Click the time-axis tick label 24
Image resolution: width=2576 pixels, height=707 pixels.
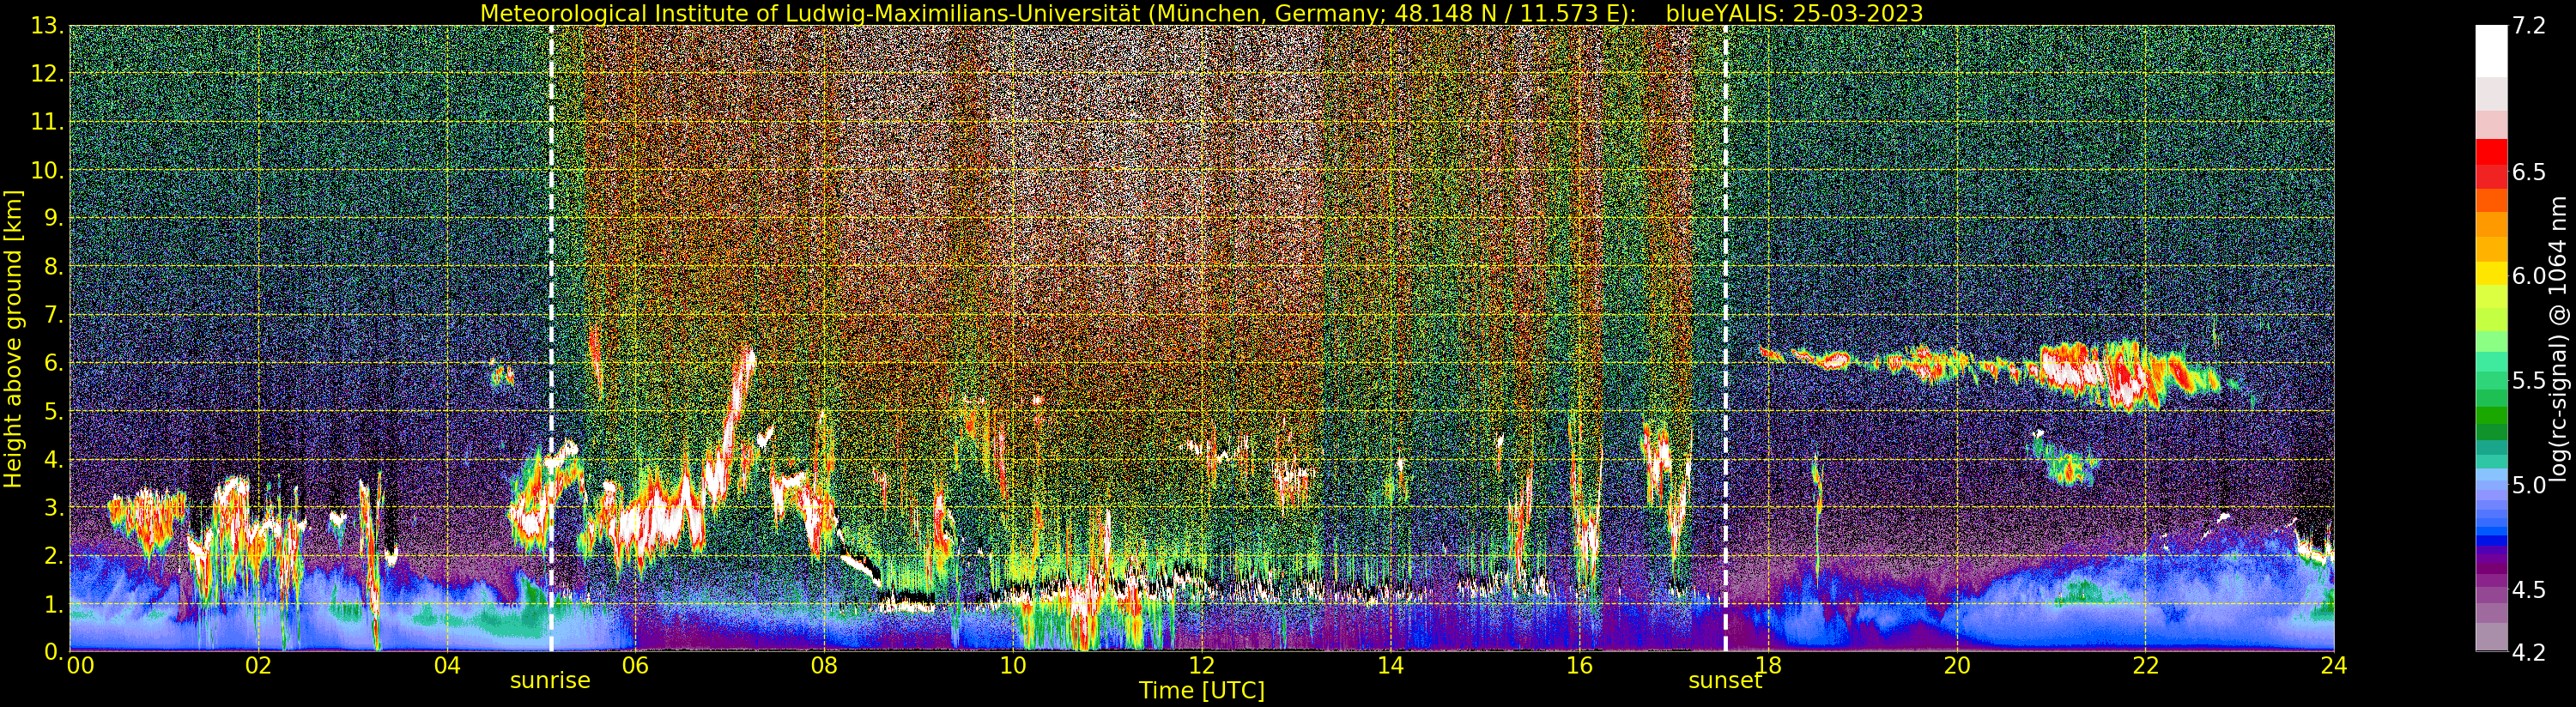(x=2334, y=665)
